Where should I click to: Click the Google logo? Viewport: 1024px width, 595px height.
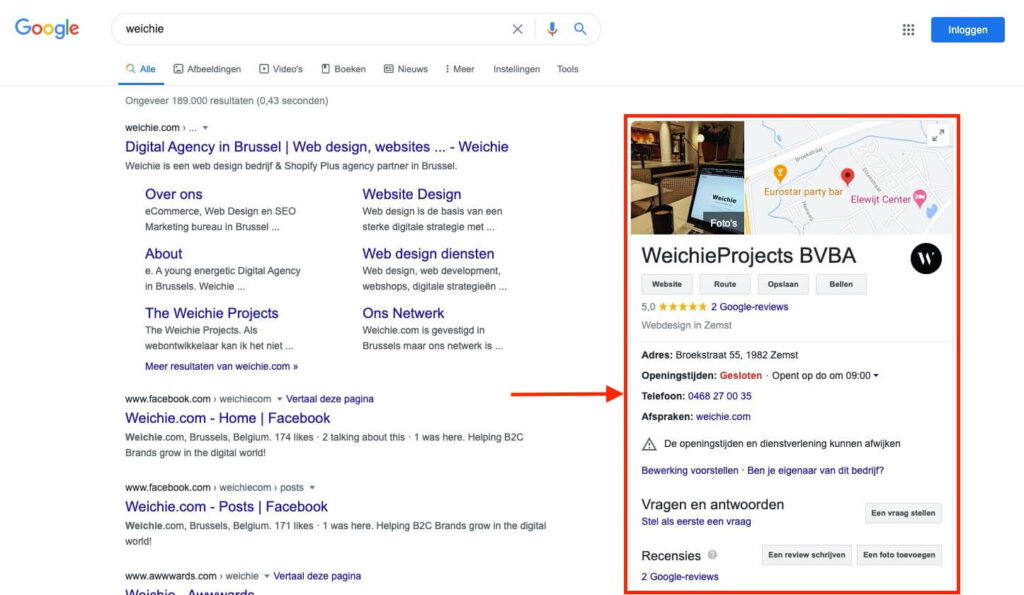point(47,29)
